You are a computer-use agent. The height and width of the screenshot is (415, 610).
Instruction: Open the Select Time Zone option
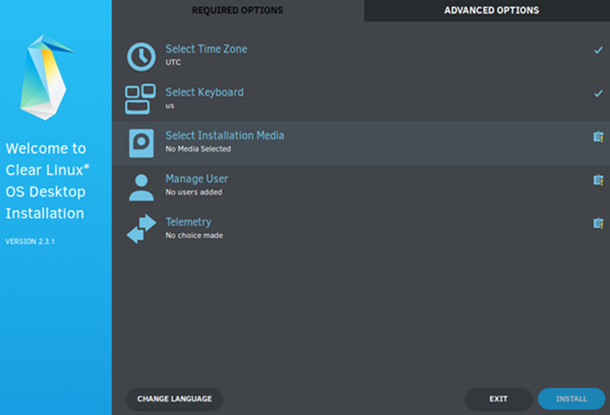pos(361,57)
